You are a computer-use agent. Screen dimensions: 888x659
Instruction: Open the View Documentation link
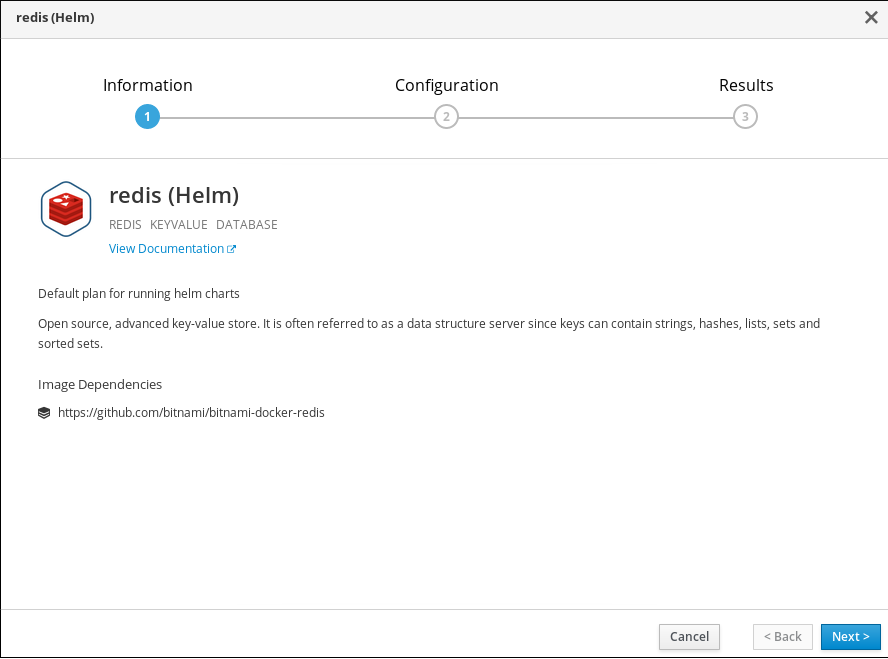click(166, 249)
